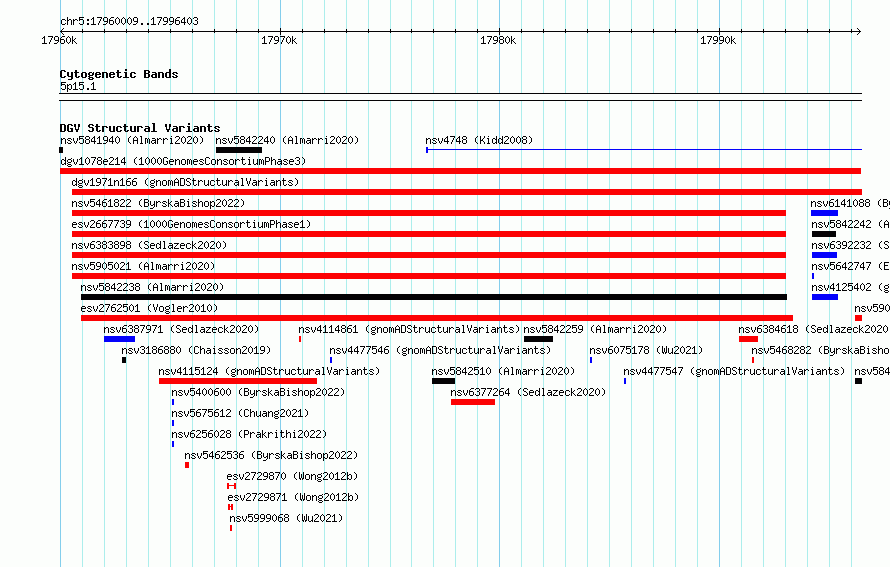
Task: Click nsv6256028 (Prakrithi2022) label
Action: pos(249,434)
